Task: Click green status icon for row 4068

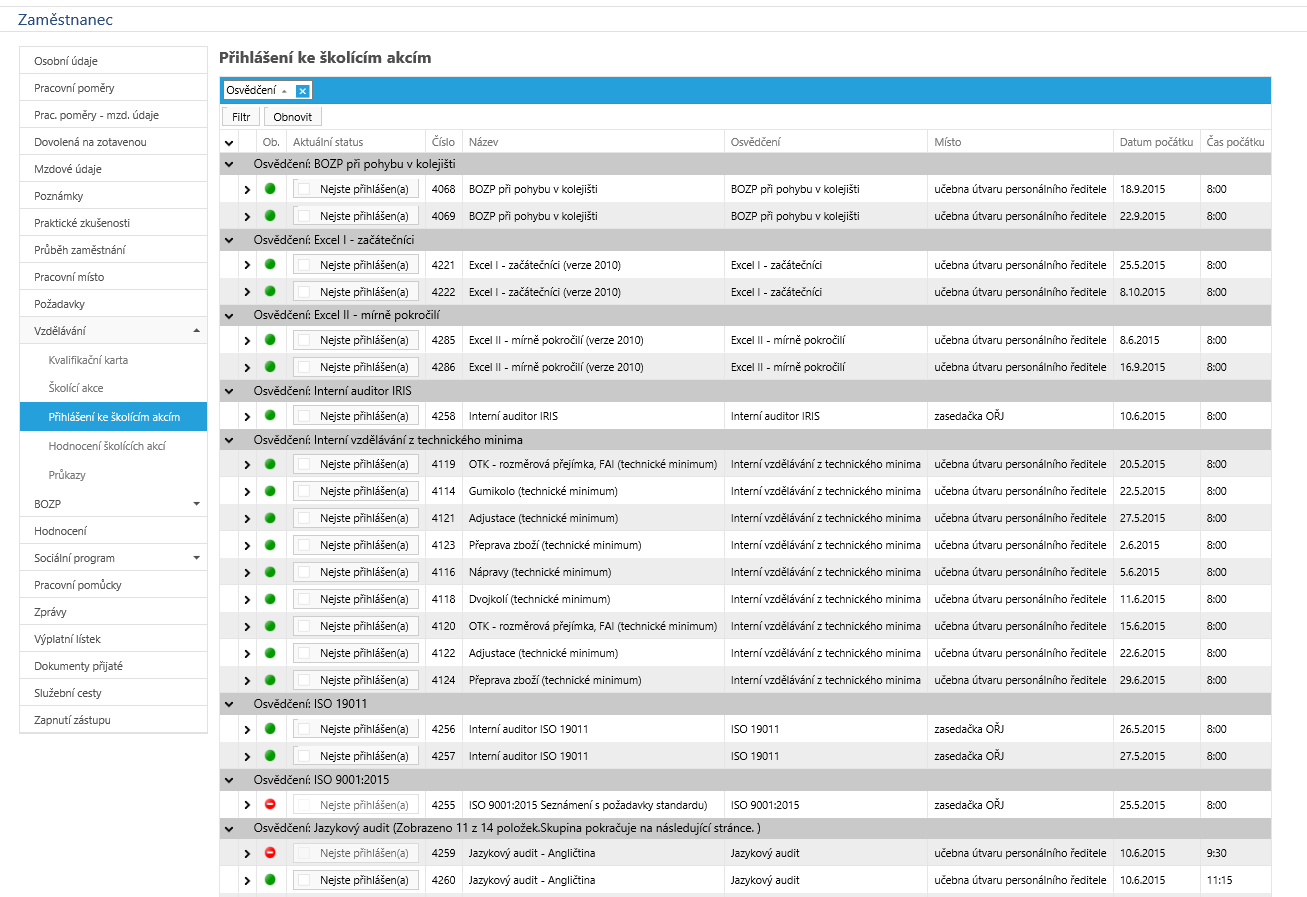Action: [x=270, y=188]
